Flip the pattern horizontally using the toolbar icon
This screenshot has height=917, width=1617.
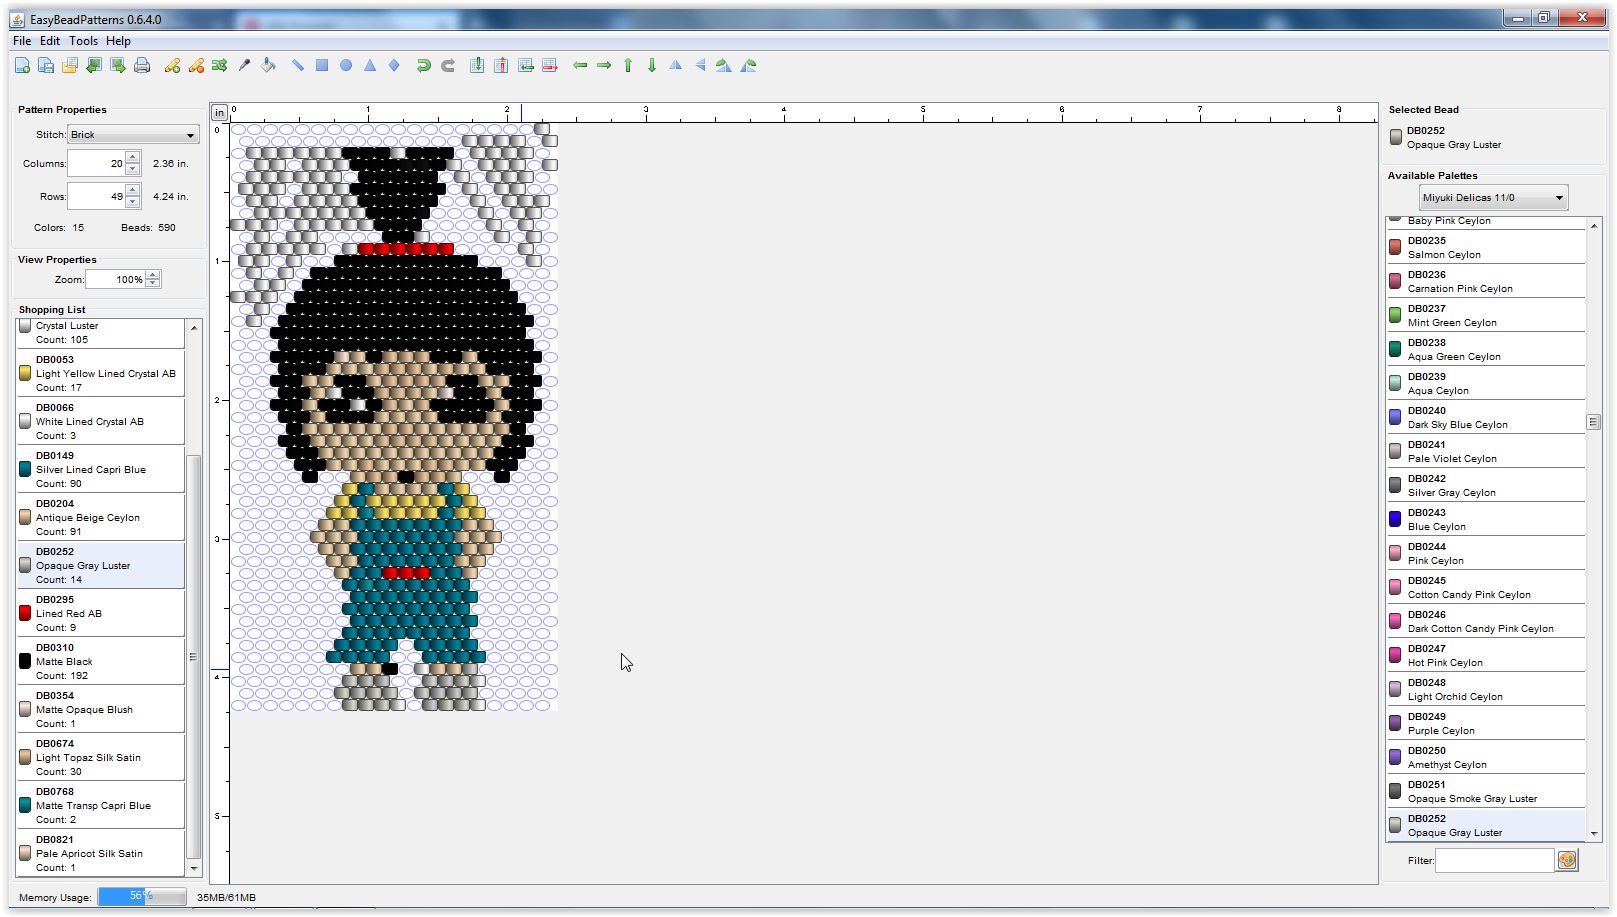(675, 65)
